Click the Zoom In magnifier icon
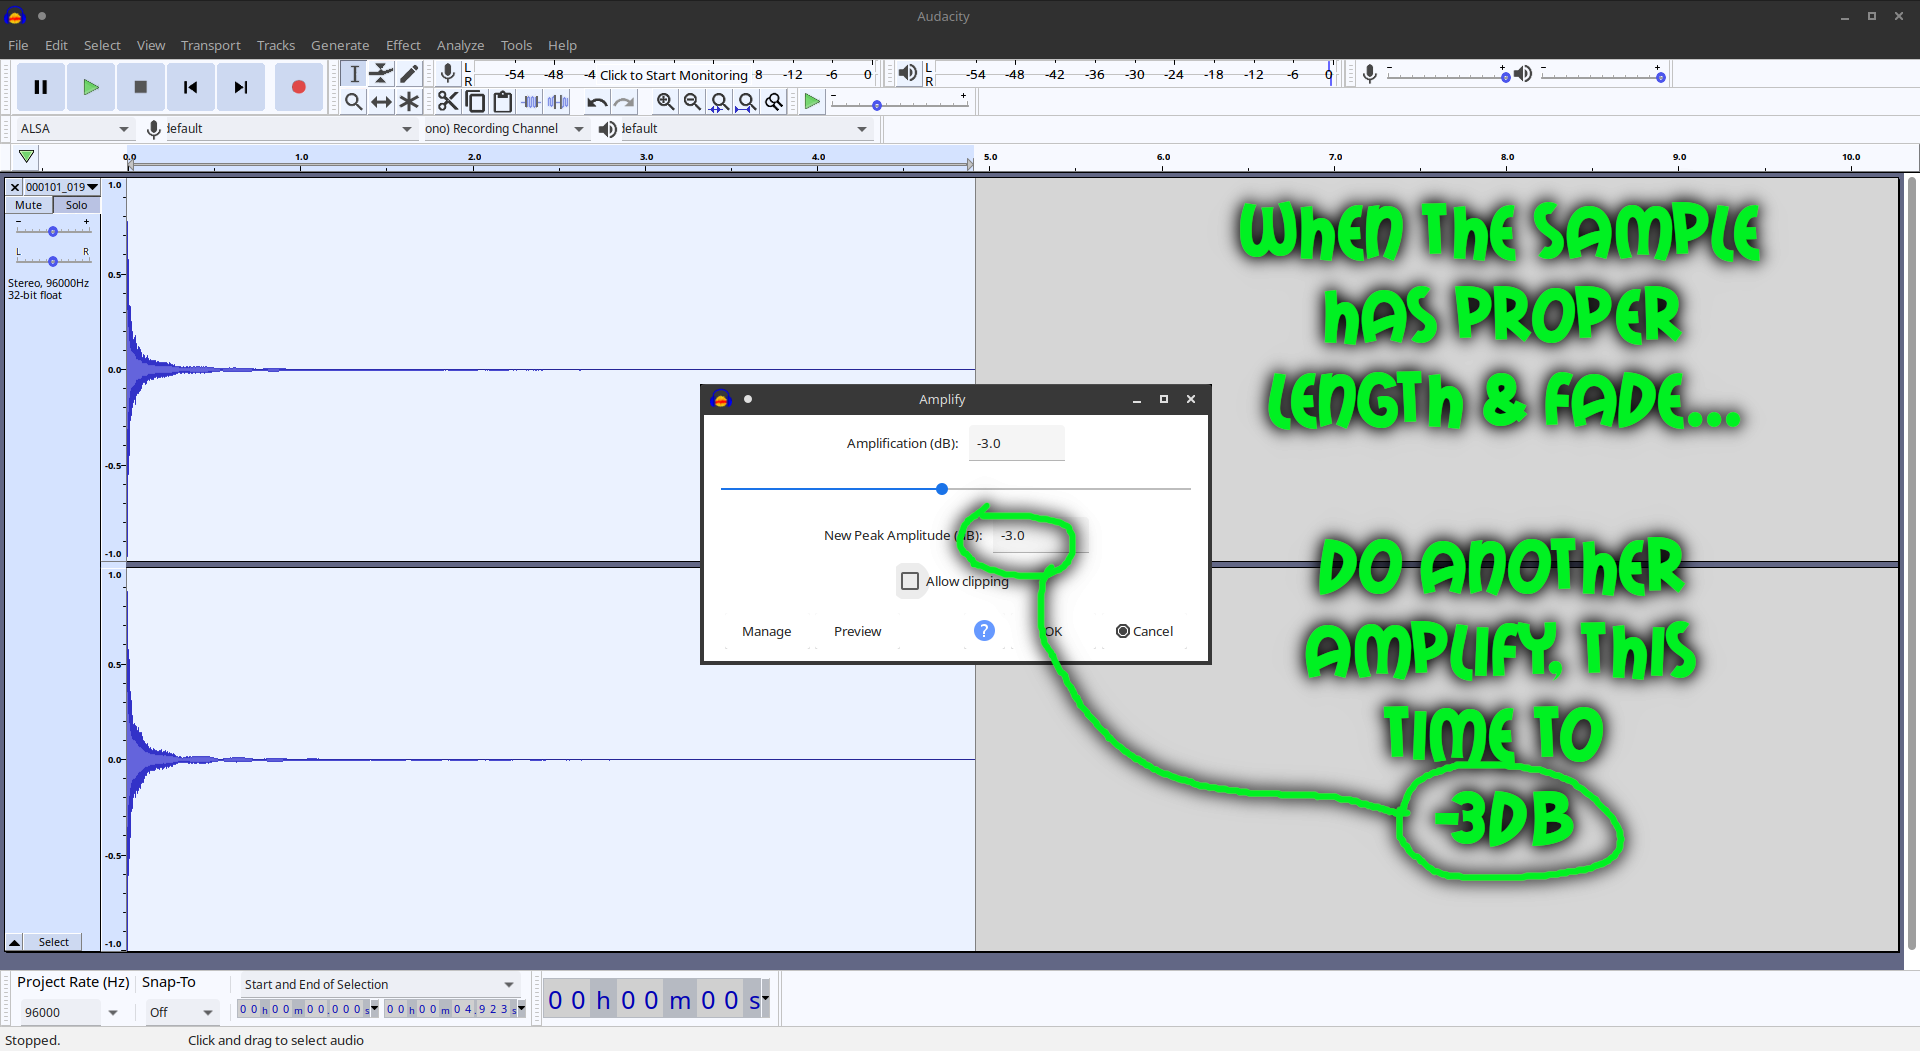Viewport: 1920px width, 1051px height. tap(665, 101)
